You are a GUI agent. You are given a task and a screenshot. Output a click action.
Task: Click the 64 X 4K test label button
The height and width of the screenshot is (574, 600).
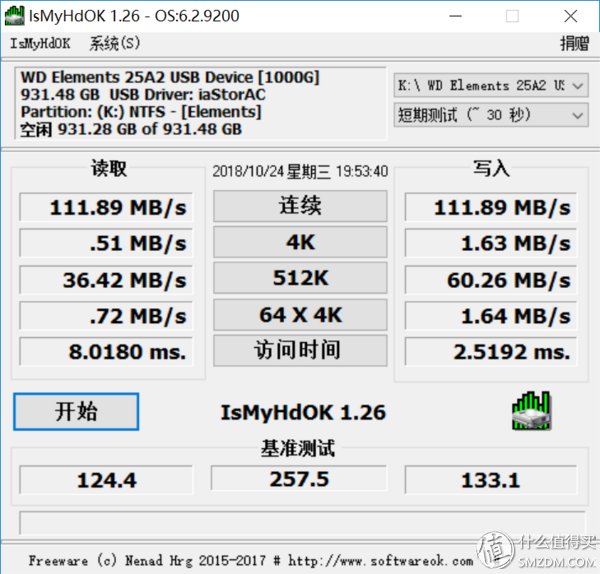tap(300, 315)
